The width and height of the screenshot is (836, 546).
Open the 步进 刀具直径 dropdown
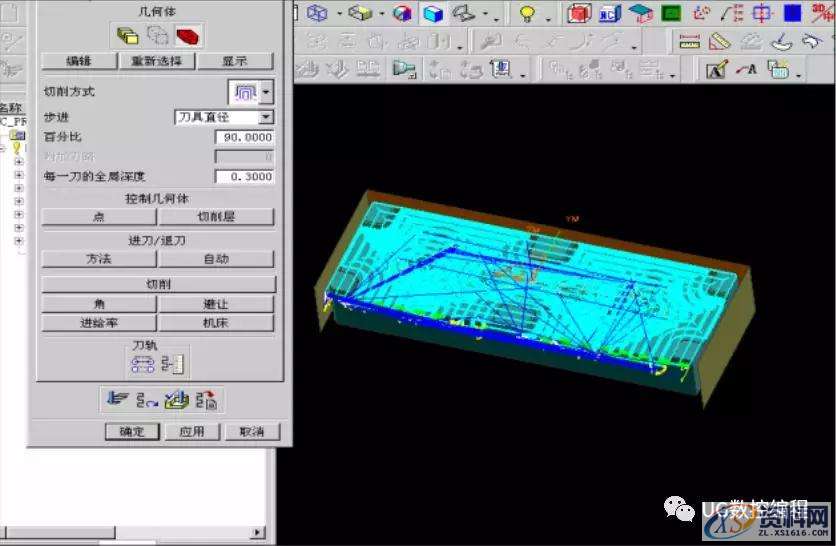pos(266,118)
